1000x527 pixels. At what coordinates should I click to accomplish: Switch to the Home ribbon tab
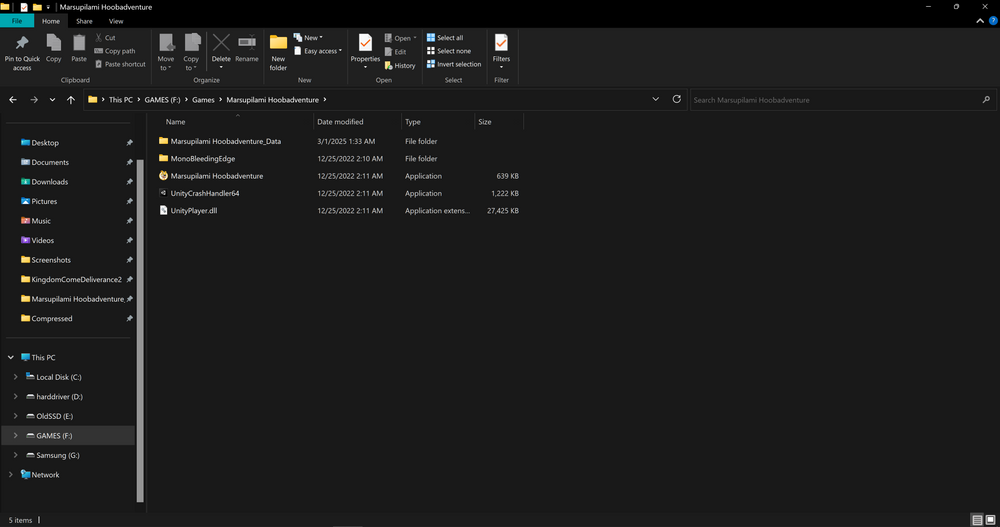(x=51, y=21)
